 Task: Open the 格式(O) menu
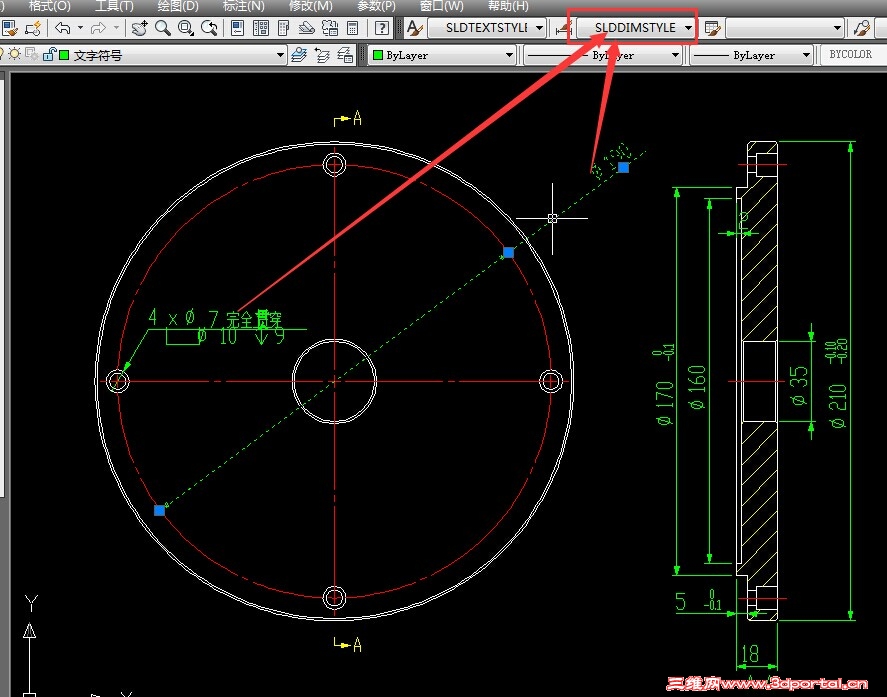coord(50,6)
